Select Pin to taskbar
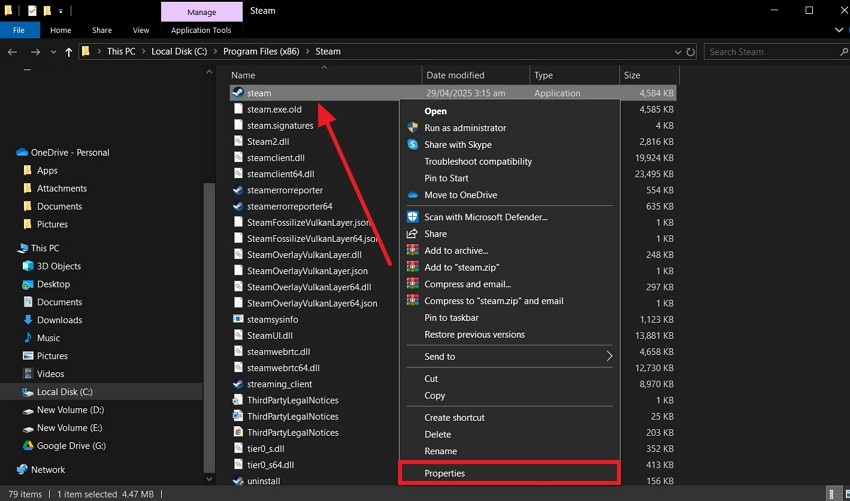Image resolution: width=850 pixels, height=501 pixels. pos(452,318)
